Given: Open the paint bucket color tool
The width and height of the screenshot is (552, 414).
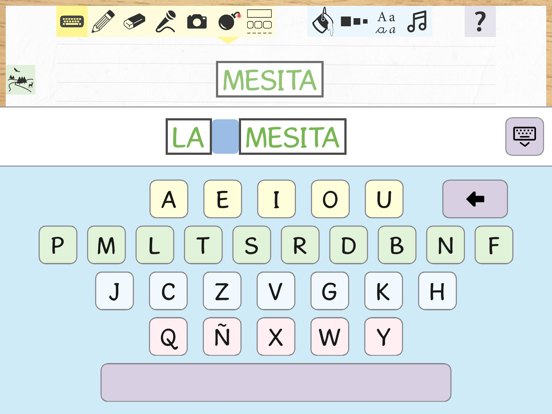Looking at the screenshot, I should (x=322, y=21).
